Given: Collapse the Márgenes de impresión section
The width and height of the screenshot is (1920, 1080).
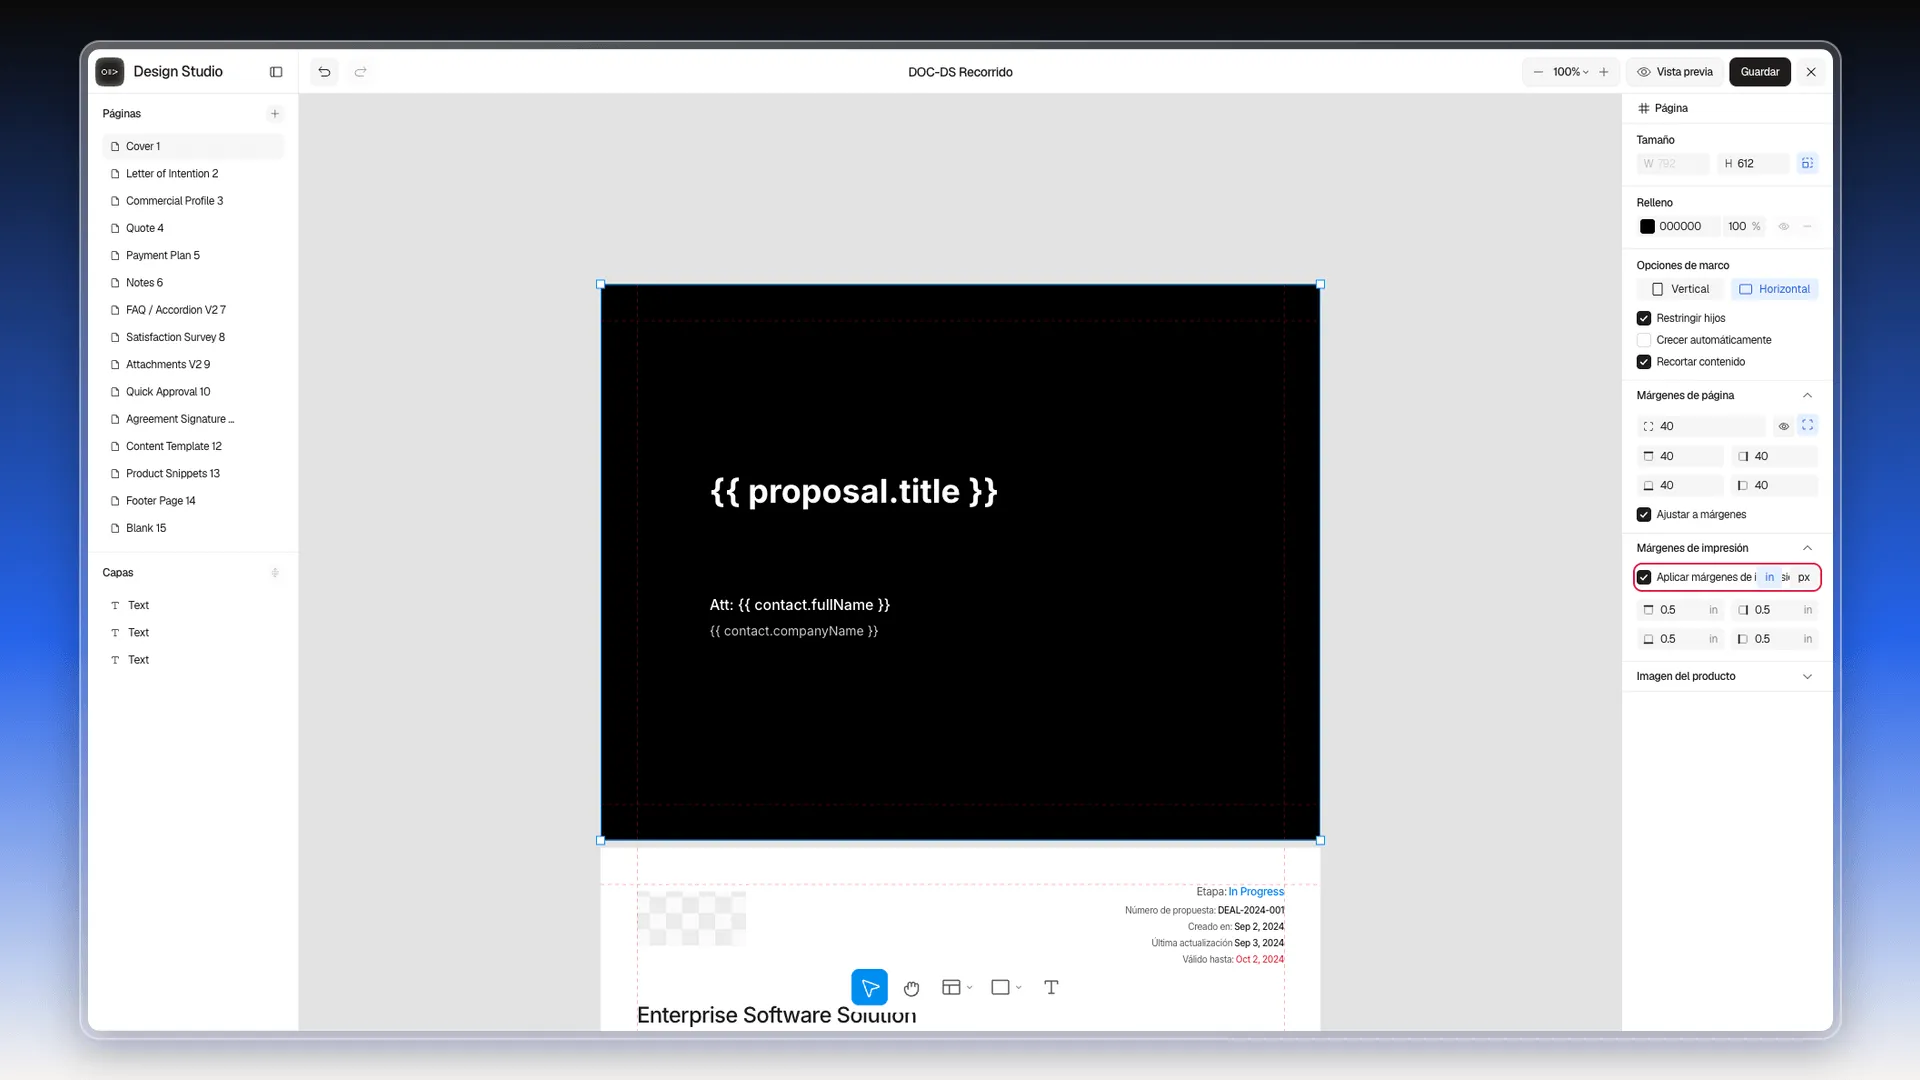Looking at the screenshot, I should [x=1807, y=548].
